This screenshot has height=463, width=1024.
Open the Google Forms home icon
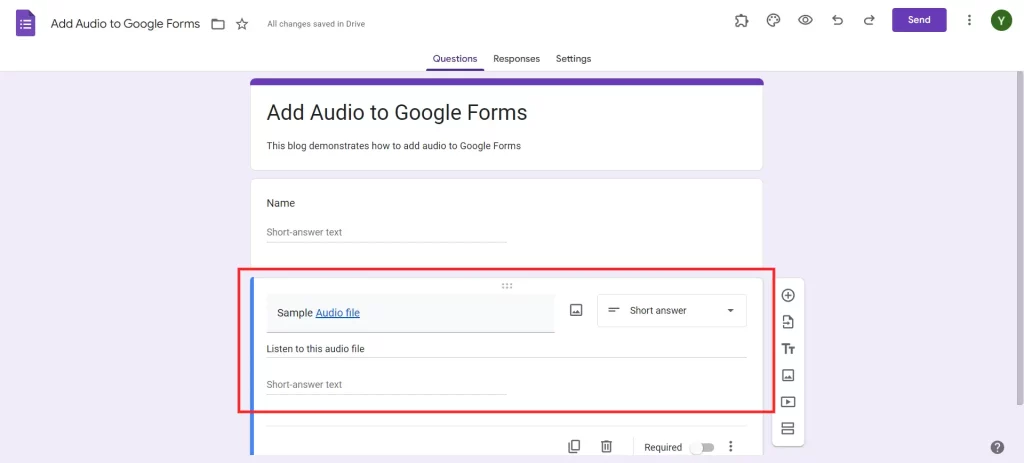point(25,24)
